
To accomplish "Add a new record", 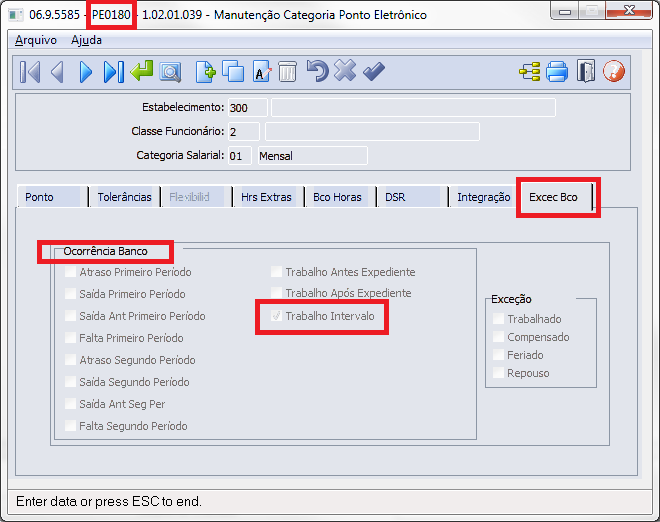I will coord(205,72).
